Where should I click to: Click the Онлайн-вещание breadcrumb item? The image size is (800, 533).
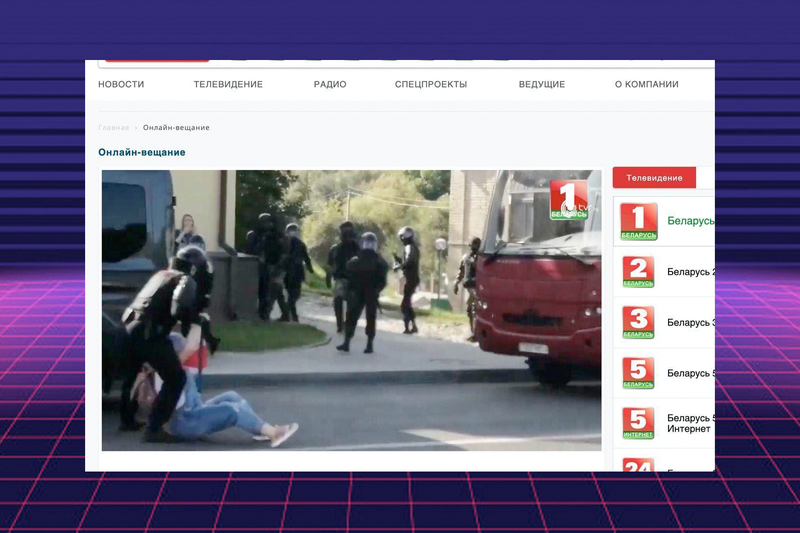(x=176, y=128)
